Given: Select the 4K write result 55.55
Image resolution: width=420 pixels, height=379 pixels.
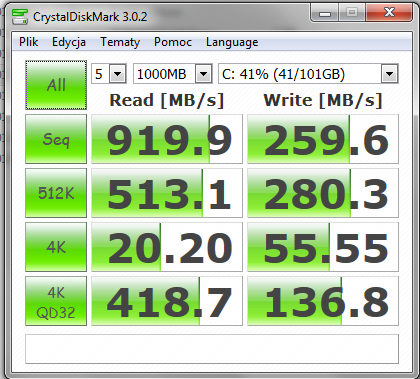Looking at the screenshot, I should 323,247.
